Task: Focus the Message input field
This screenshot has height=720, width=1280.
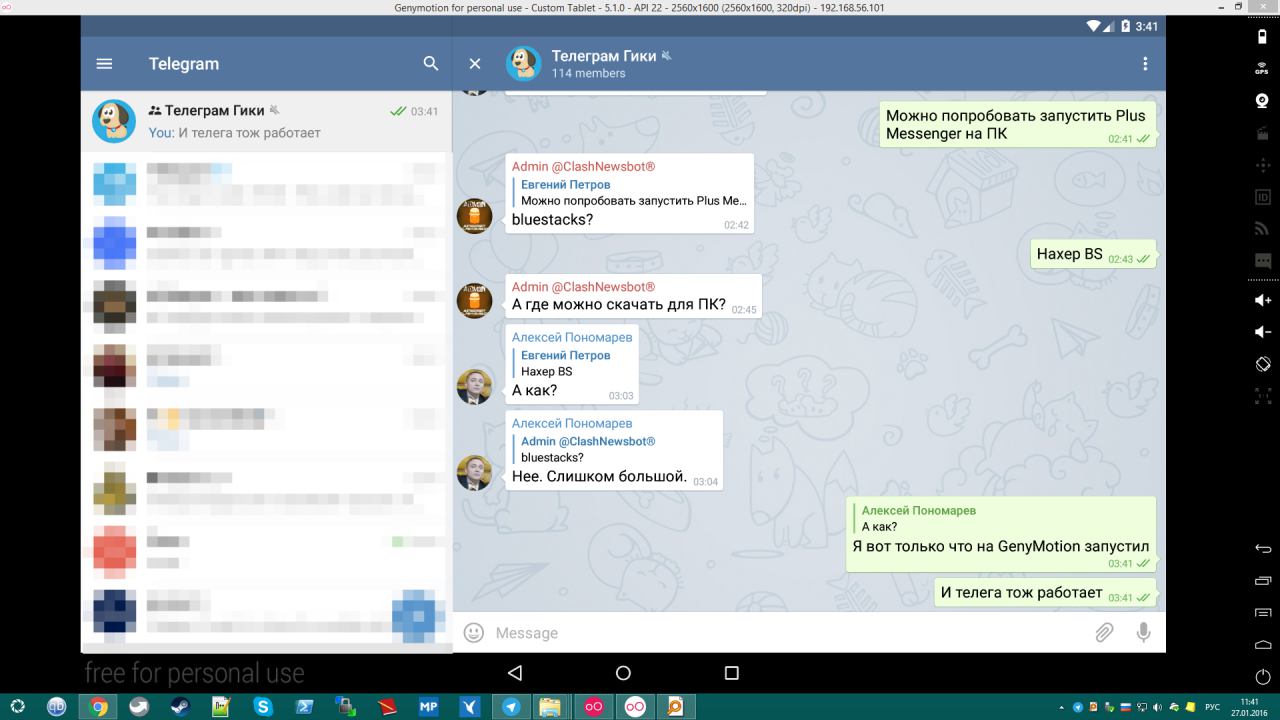Action: (x=790, y=633)
